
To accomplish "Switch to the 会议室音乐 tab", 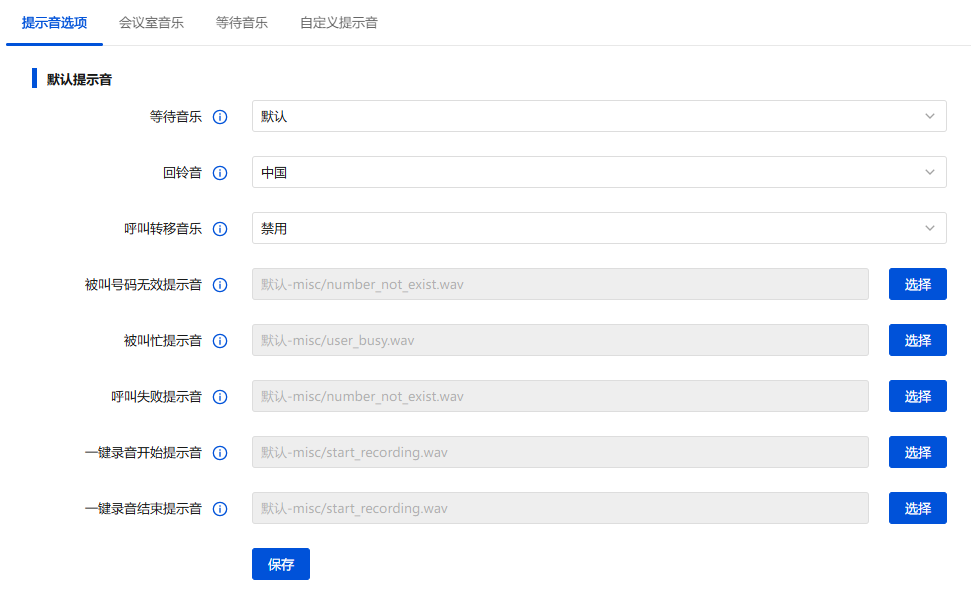I will [x=151, y=22].
